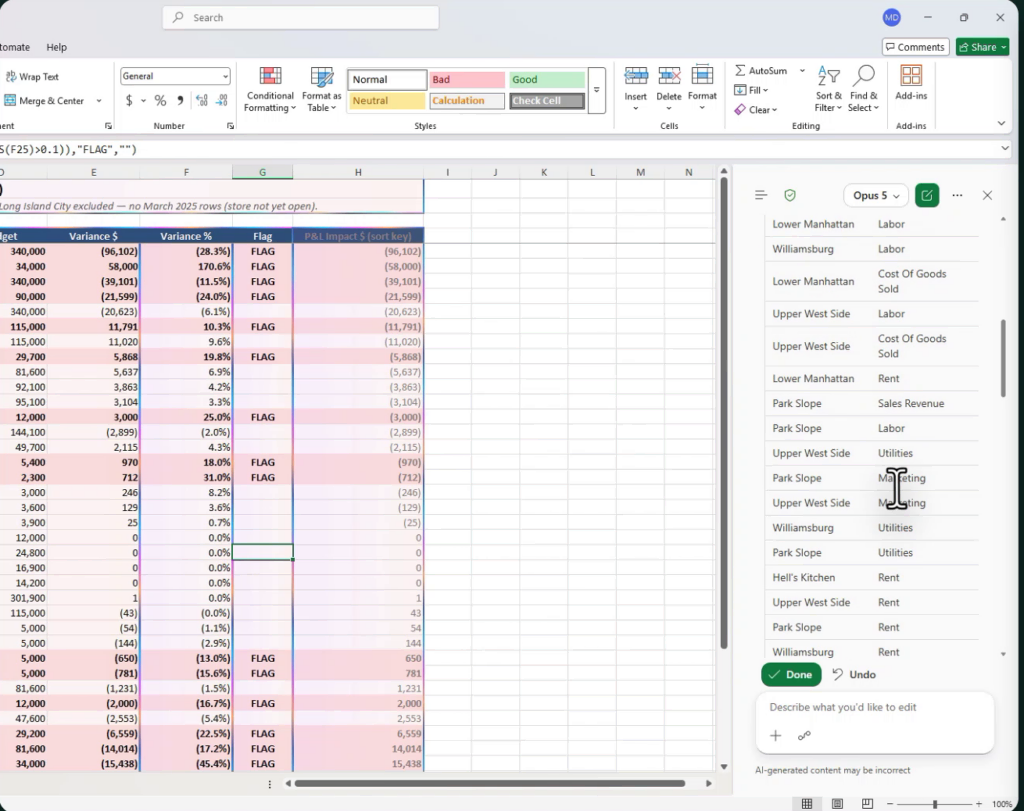Apply comma style format
1024x811 pixels.
coord(180,101)
